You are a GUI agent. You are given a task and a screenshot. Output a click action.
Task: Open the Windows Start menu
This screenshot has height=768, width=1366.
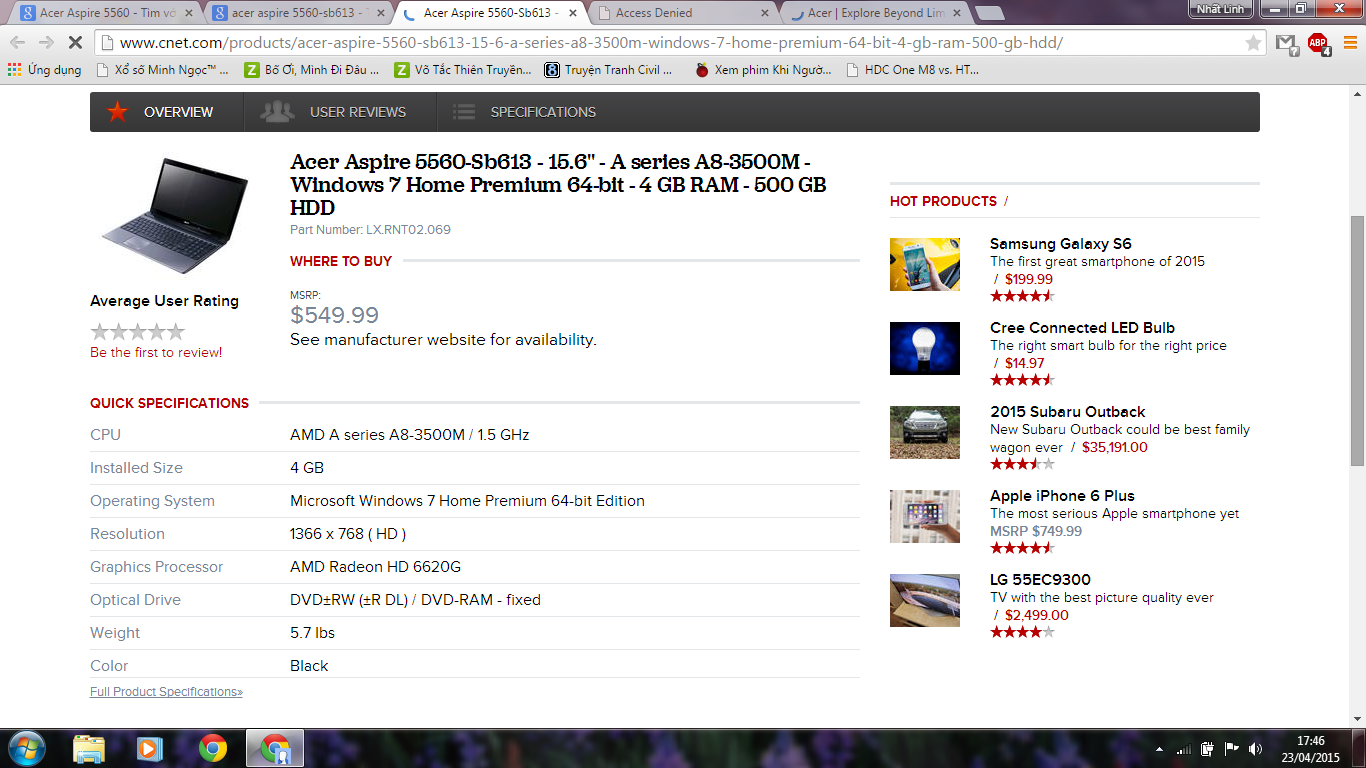click(26, 748)
